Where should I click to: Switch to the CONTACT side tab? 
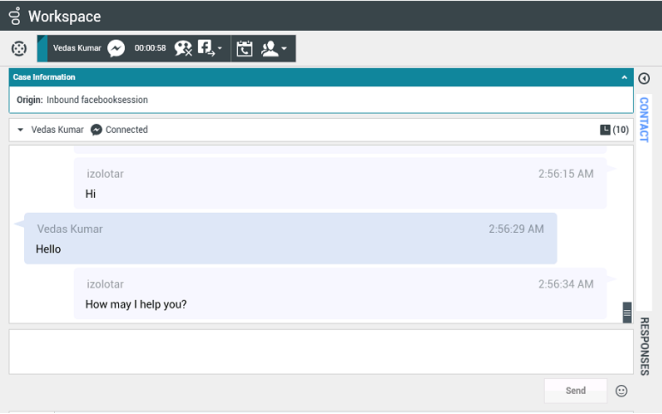(x=645, y=120)
